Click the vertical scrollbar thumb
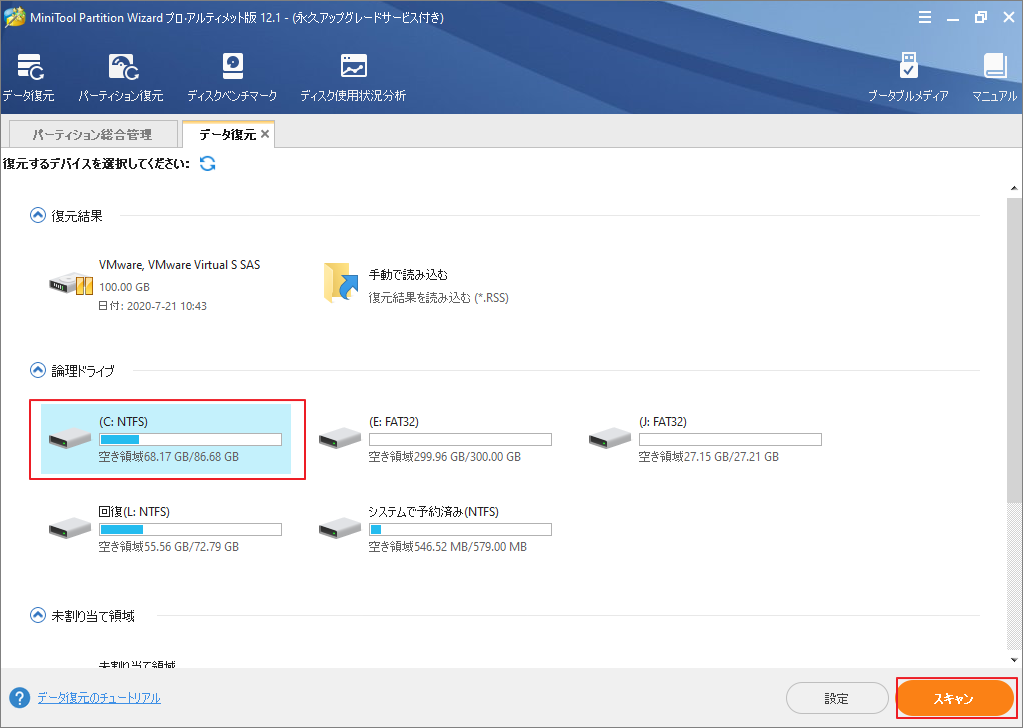This screenshot has height=728, width=1023. pyautogui.click(x=1014, y=349)
